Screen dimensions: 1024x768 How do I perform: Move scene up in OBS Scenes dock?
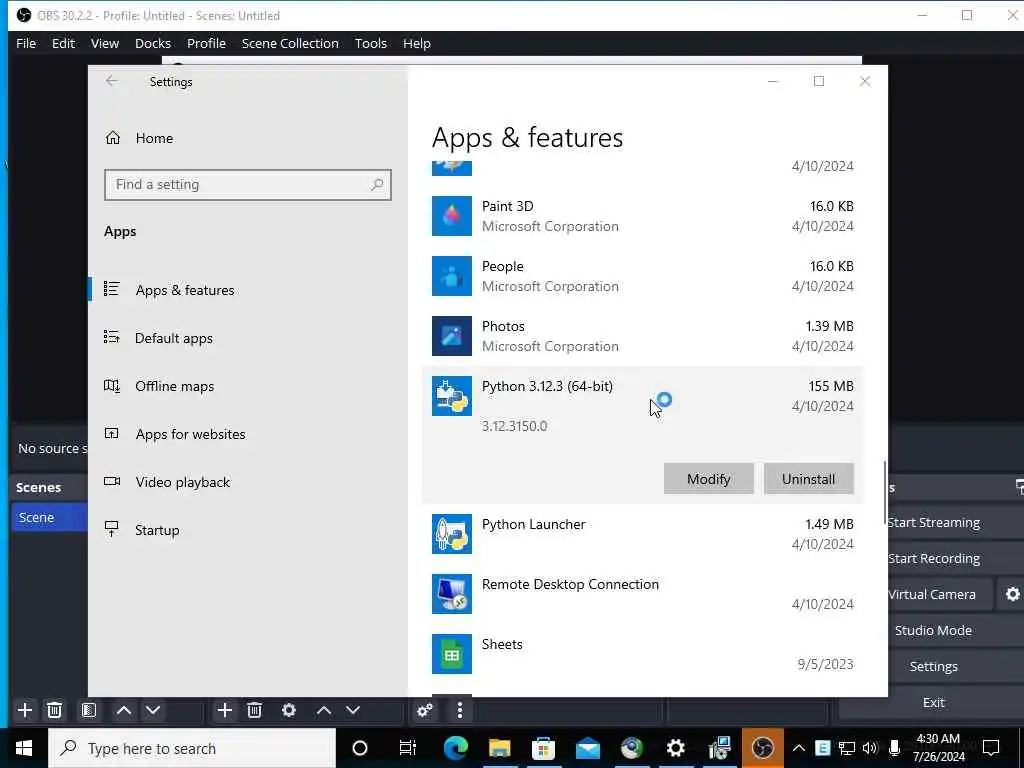(x=123, y=710)
